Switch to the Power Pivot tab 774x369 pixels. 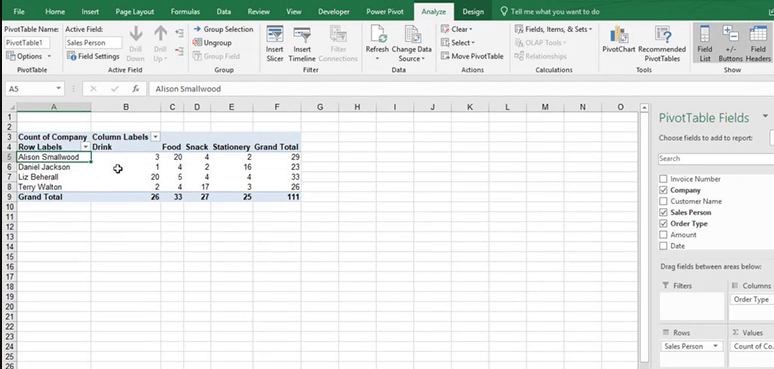coord(385,11)
